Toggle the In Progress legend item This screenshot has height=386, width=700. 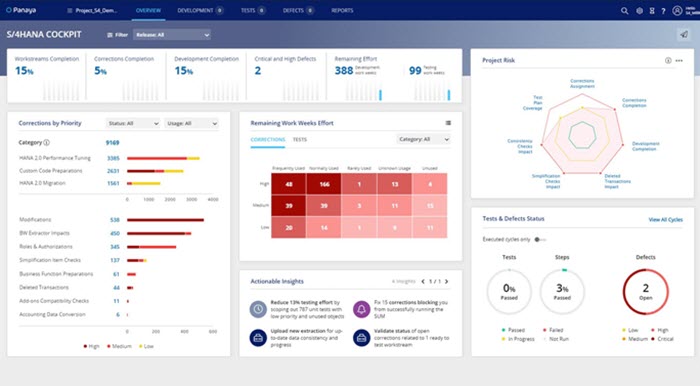point(518,339)
